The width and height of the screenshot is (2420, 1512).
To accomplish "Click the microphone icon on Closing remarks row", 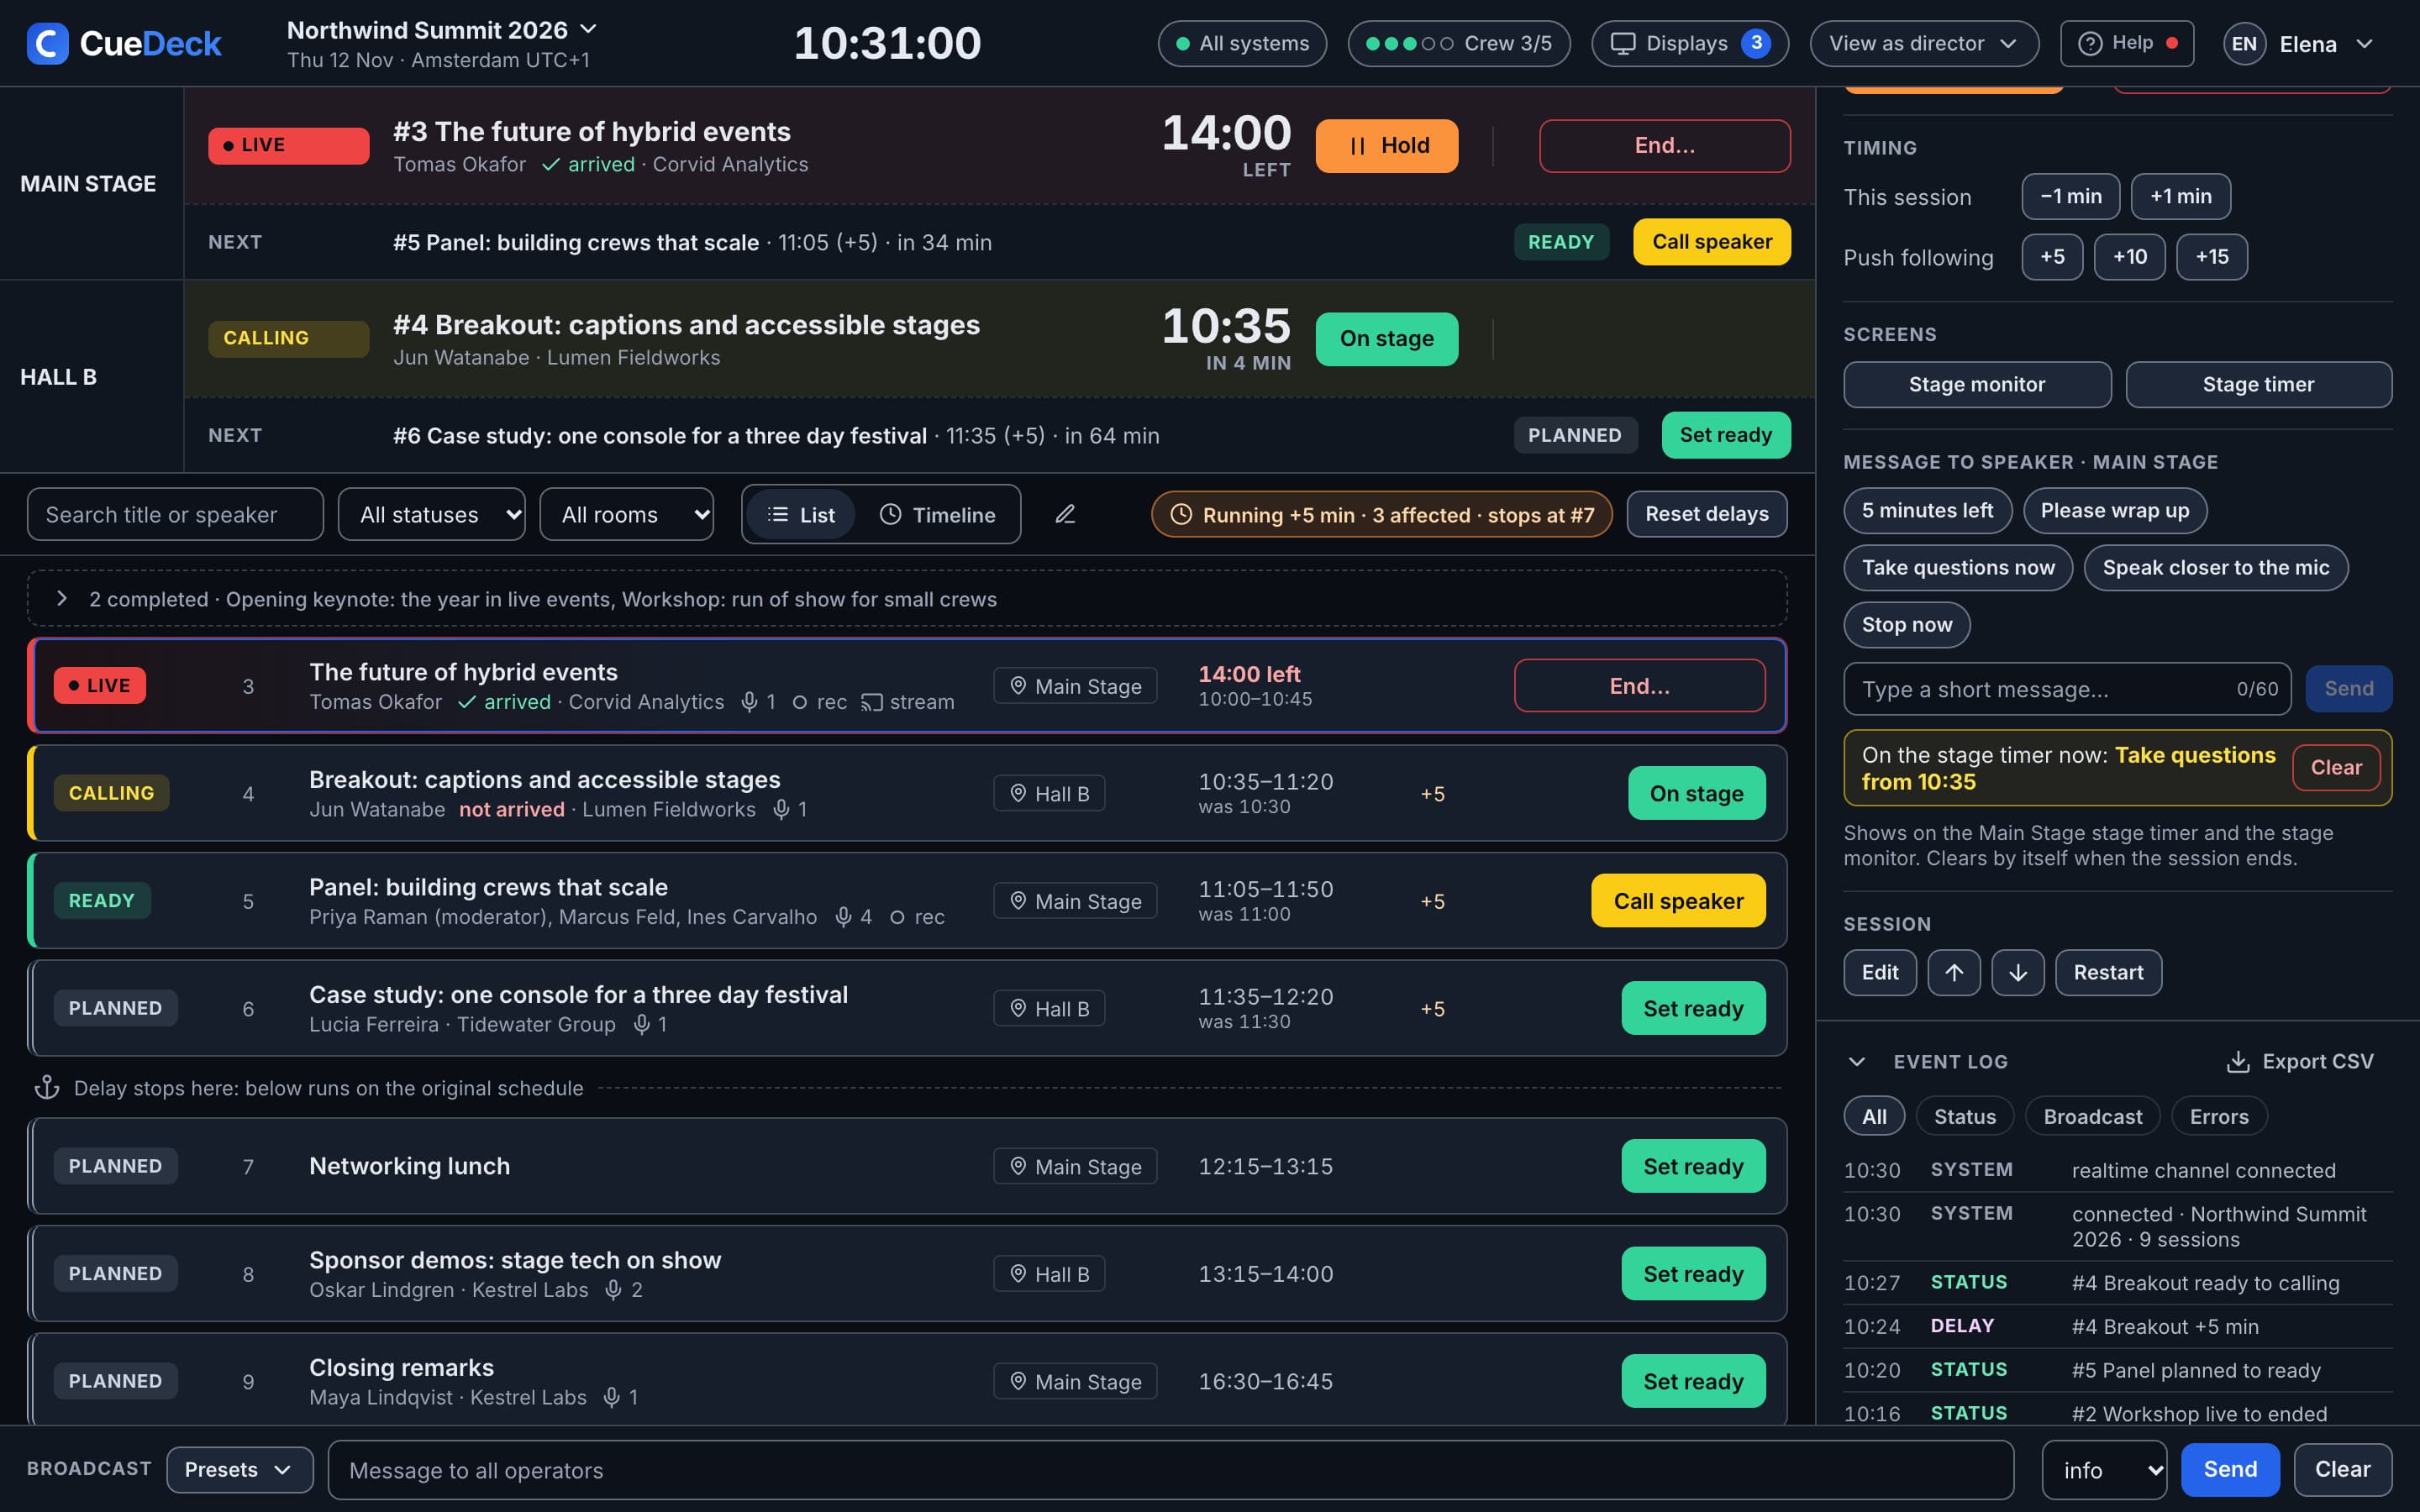I will pos(612,1397).
